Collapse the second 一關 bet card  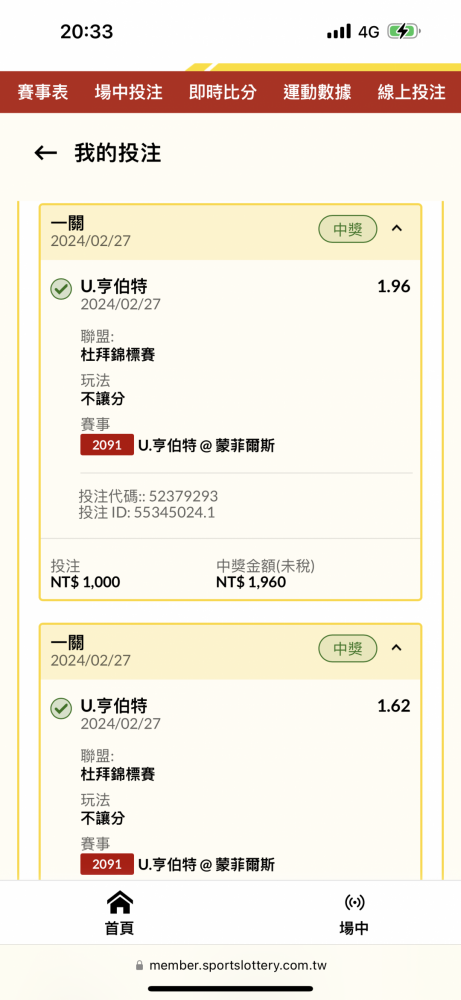[x=397, y=648]
